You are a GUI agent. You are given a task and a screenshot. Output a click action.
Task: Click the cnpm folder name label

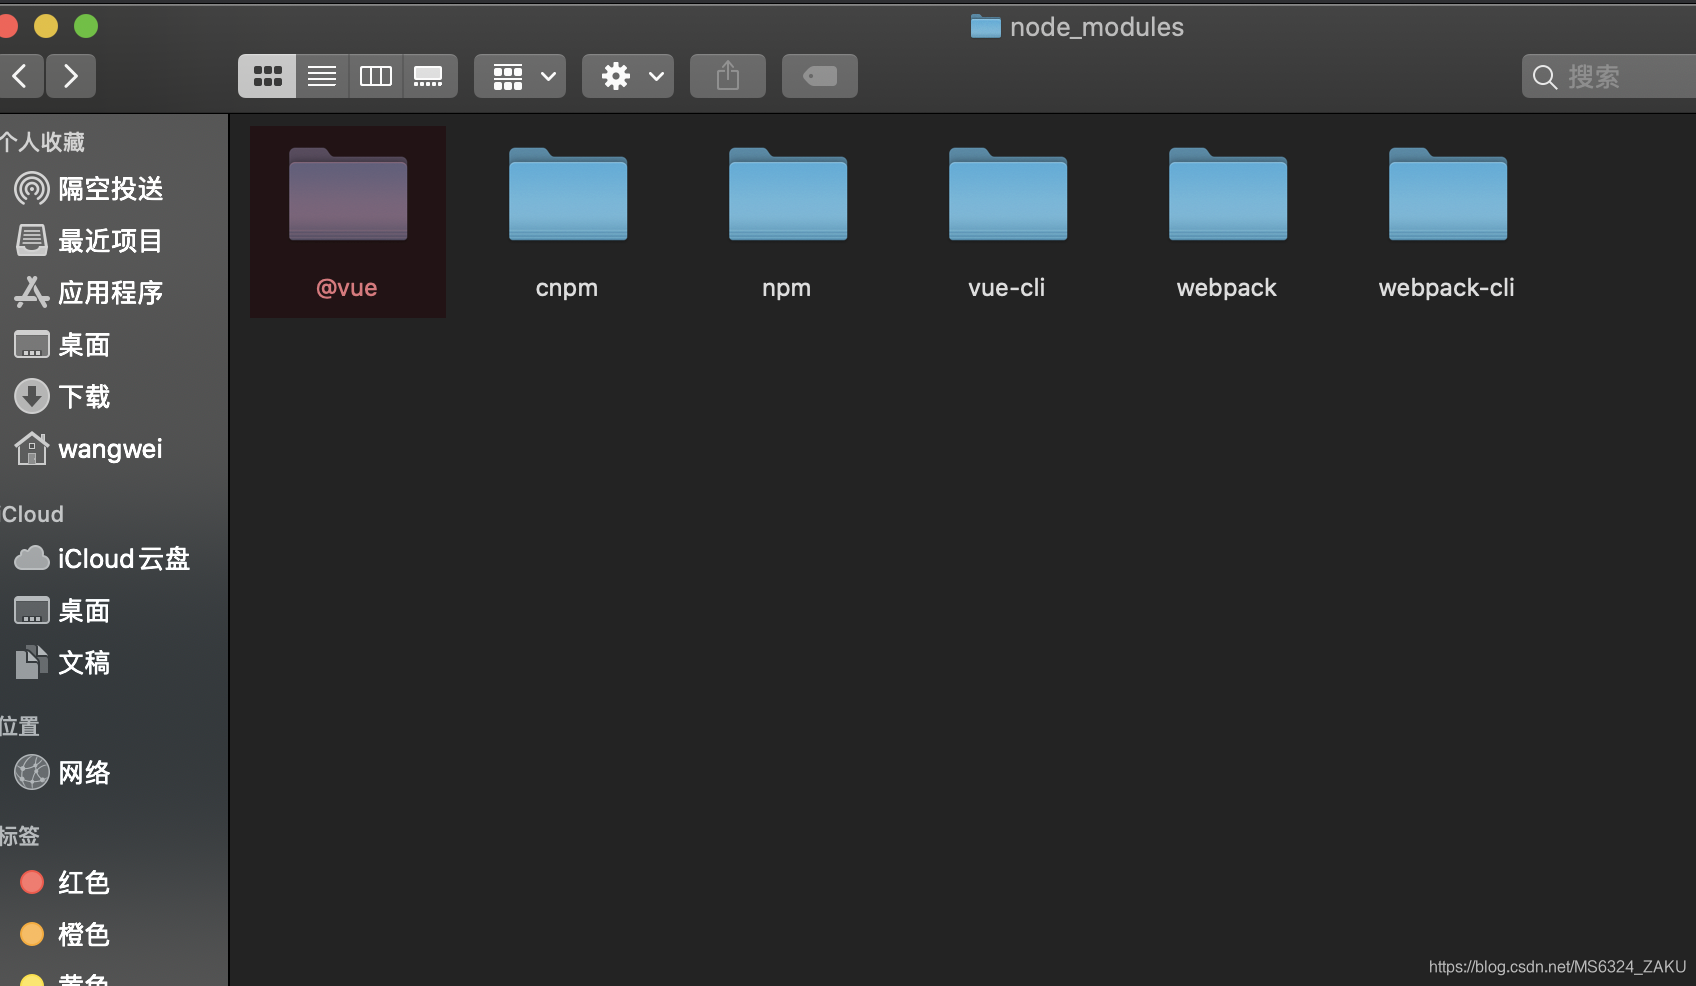[567, 288]
